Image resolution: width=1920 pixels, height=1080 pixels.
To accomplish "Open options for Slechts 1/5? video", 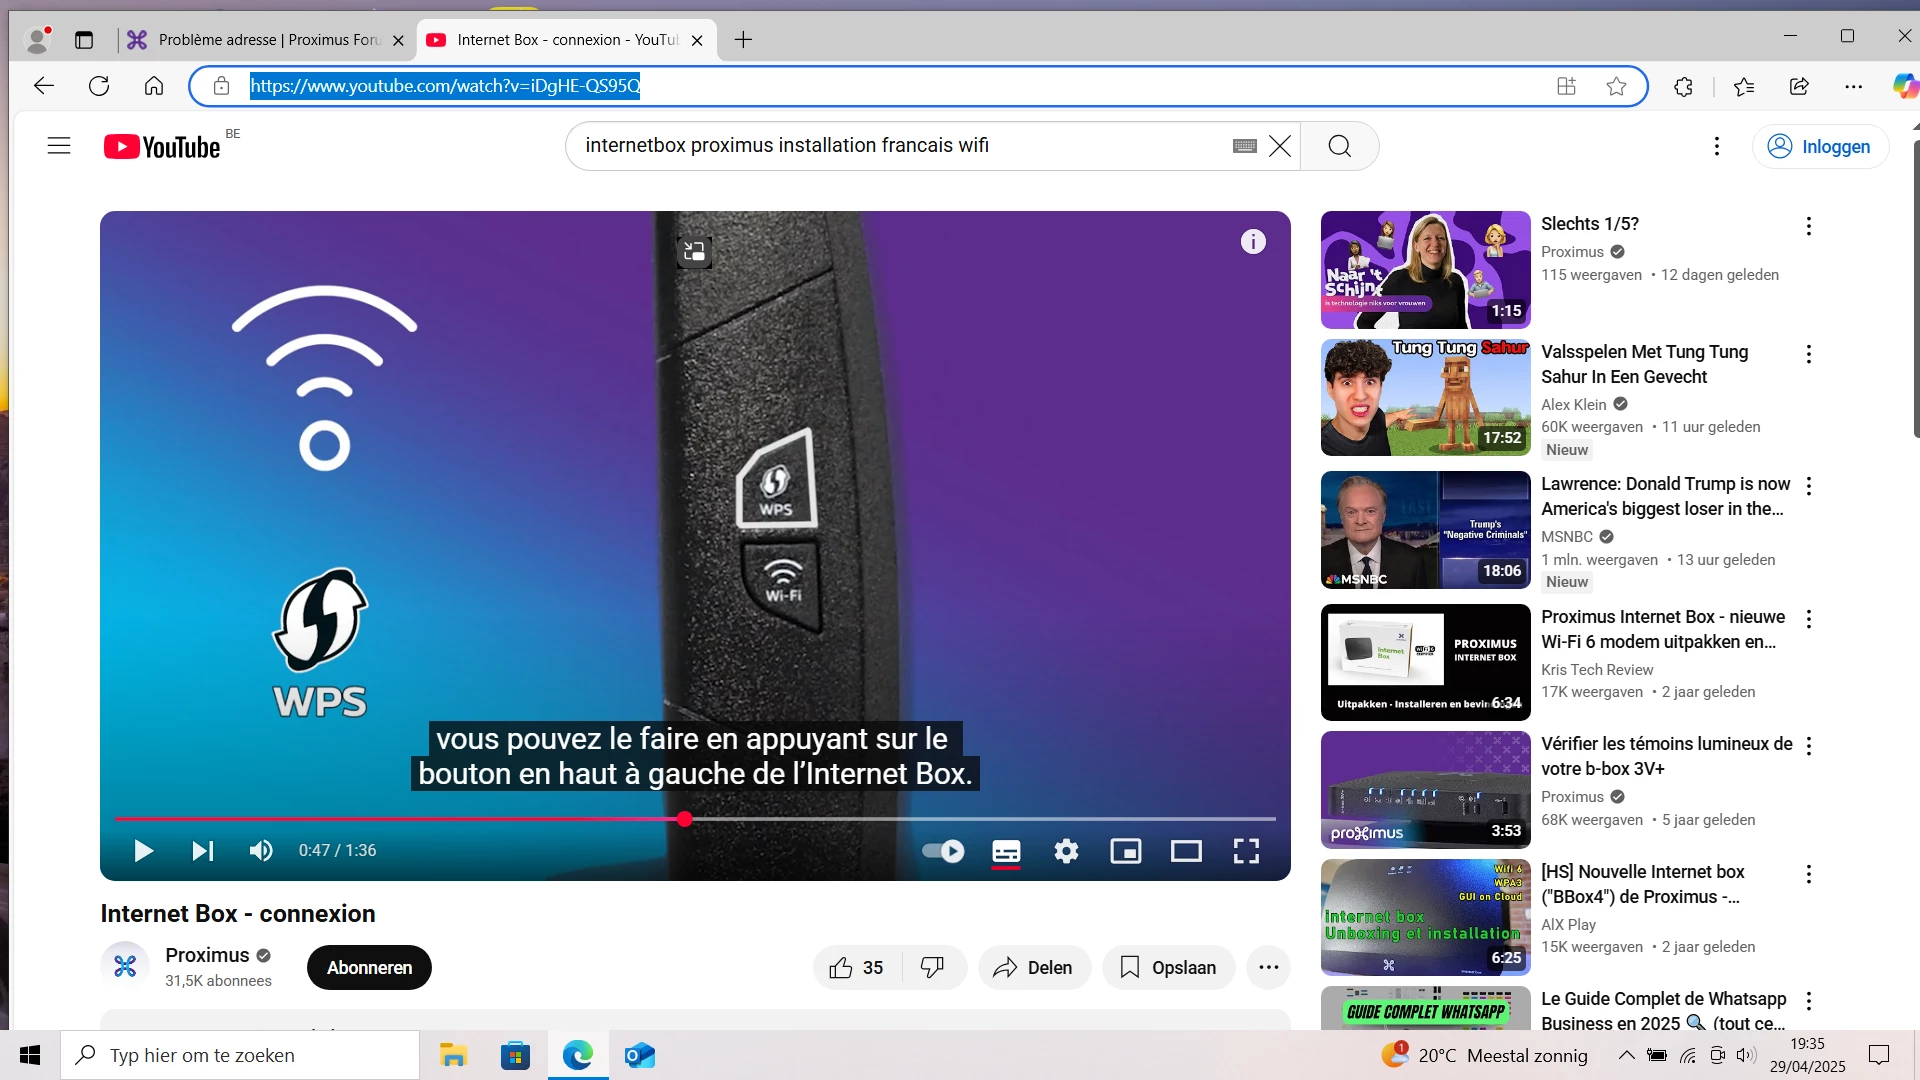I will point(1808,226).
